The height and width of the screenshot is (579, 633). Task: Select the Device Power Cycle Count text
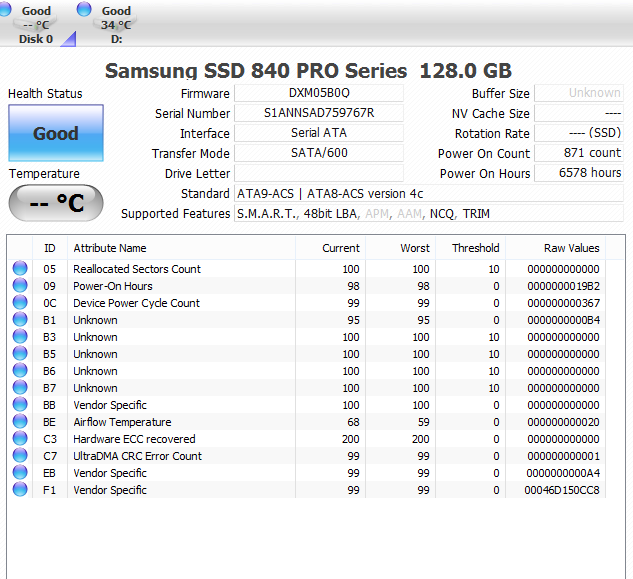136,303
